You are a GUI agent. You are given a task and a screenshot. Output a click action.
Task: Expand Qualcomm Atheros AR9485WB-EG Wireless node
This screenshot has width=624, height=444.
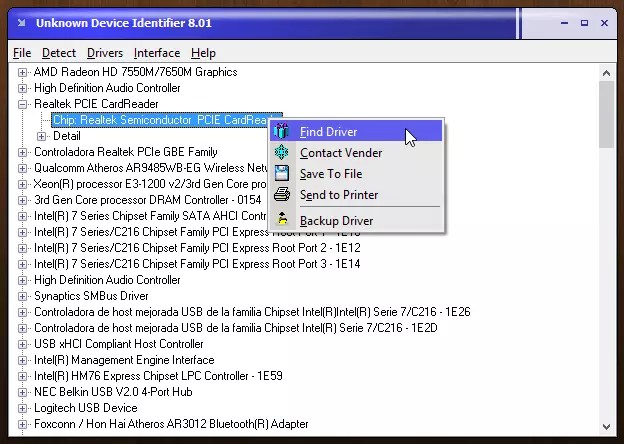[x=22, y=168]
